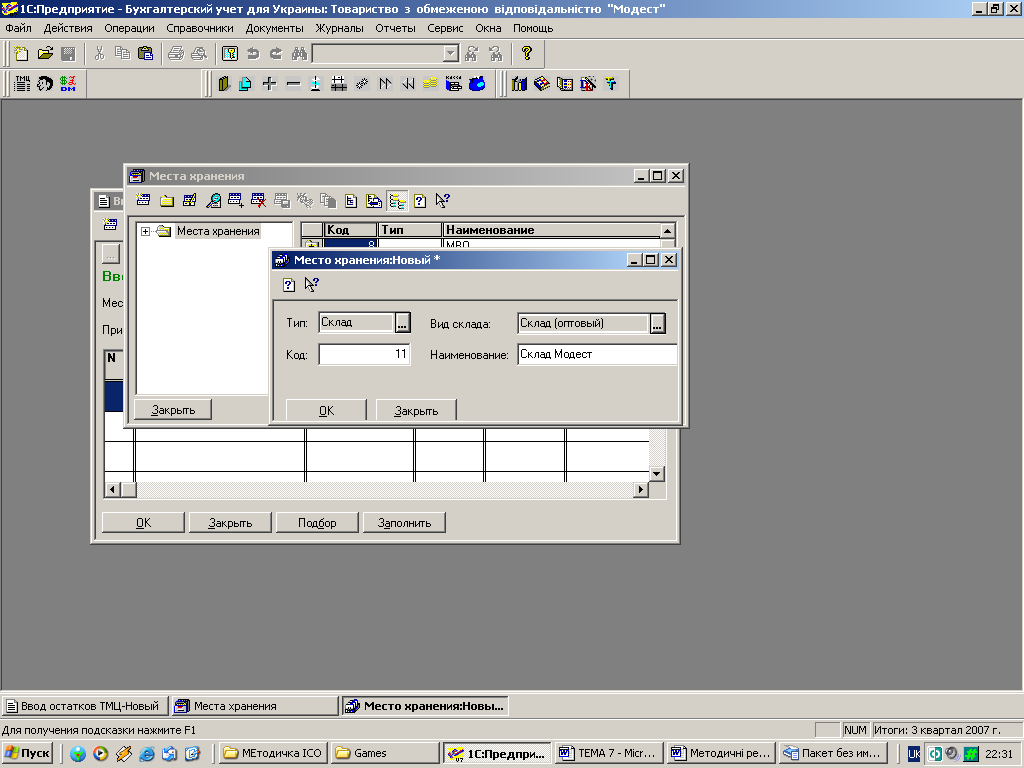Click the context help arrow in Место хранения:Новый
This screenshot has width=1024, height=768.
312,284
